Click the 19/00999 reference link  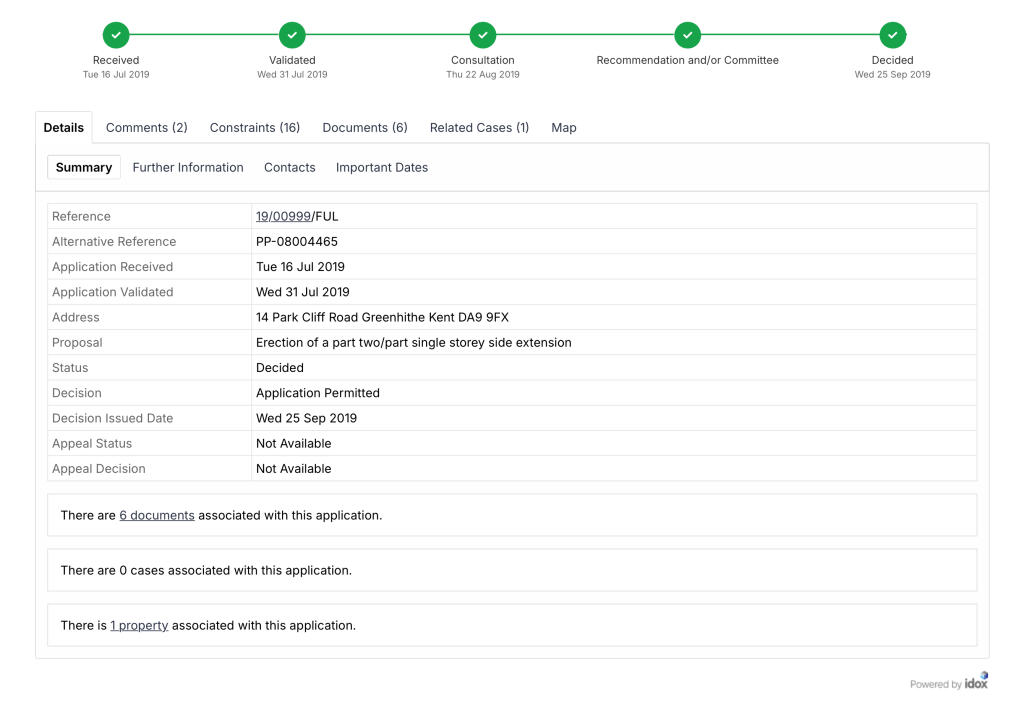283,217
